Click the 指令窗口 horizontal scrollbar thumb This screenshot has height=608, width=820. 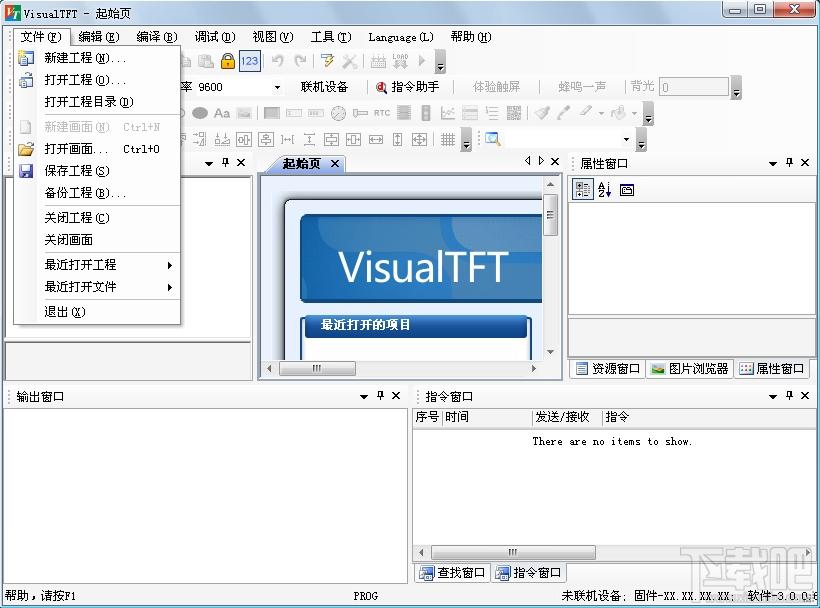[513, 552]
